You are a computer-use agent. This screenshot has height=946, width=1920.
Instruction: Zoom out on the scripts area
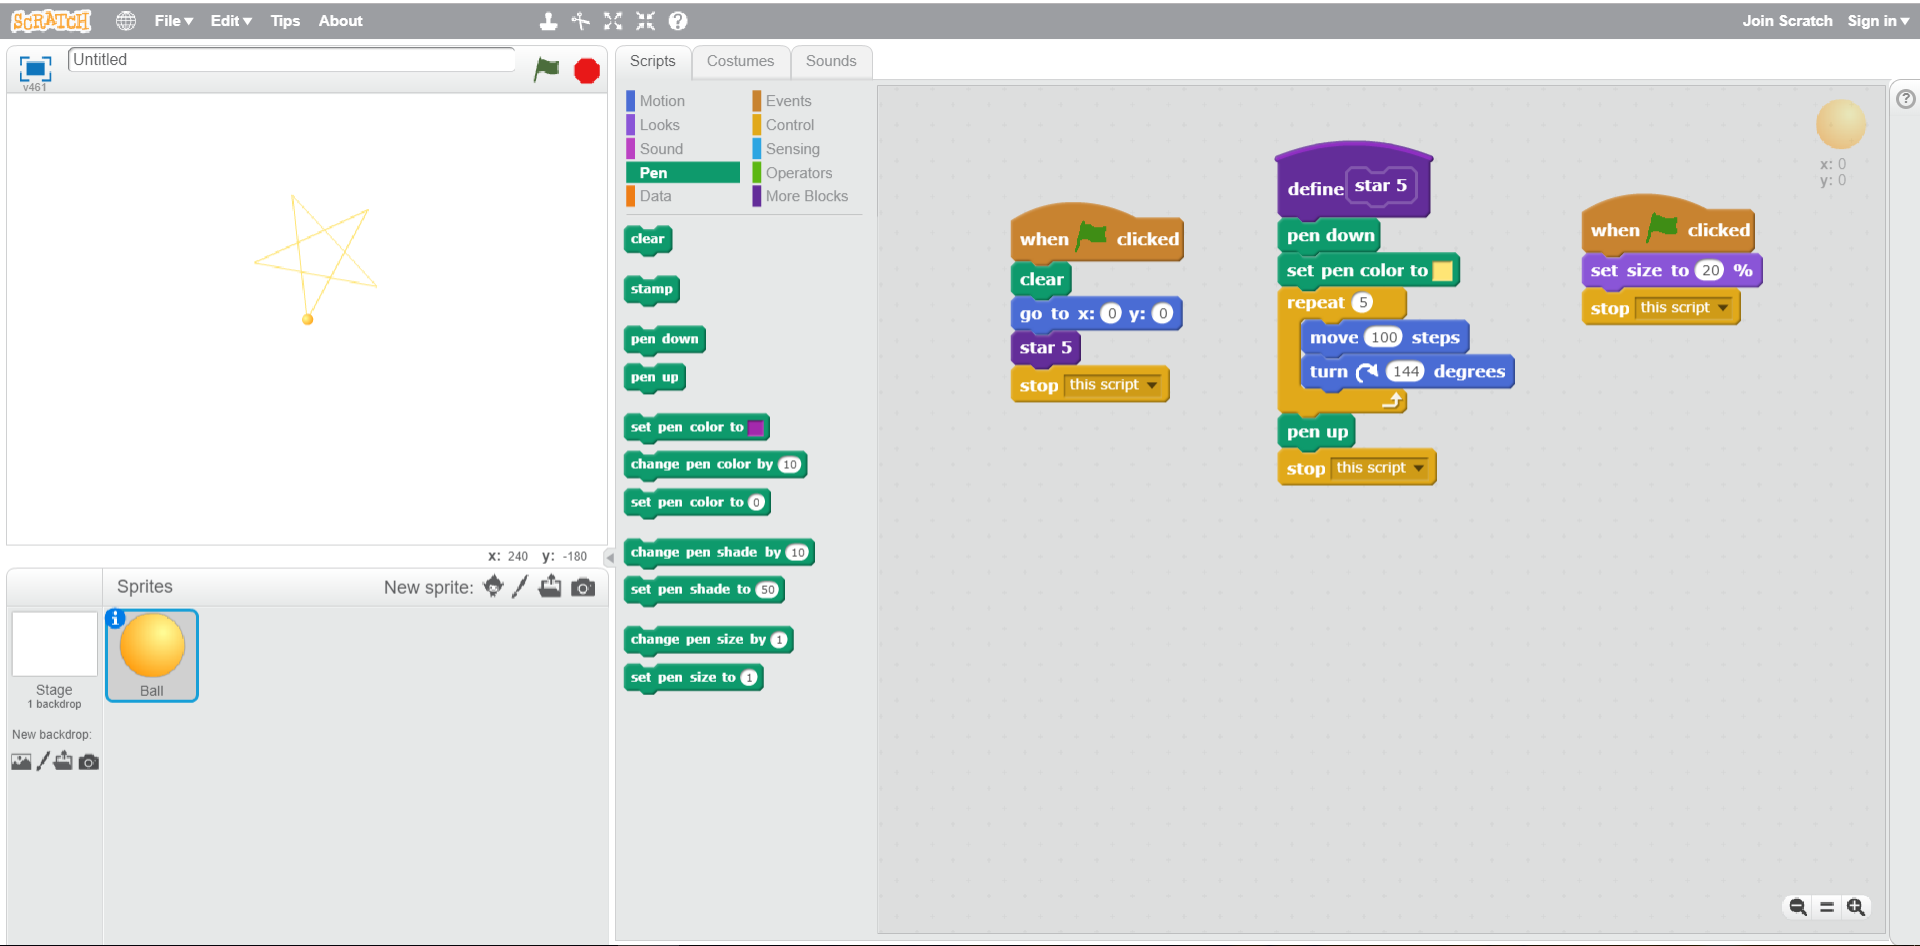click(1798, 907)
